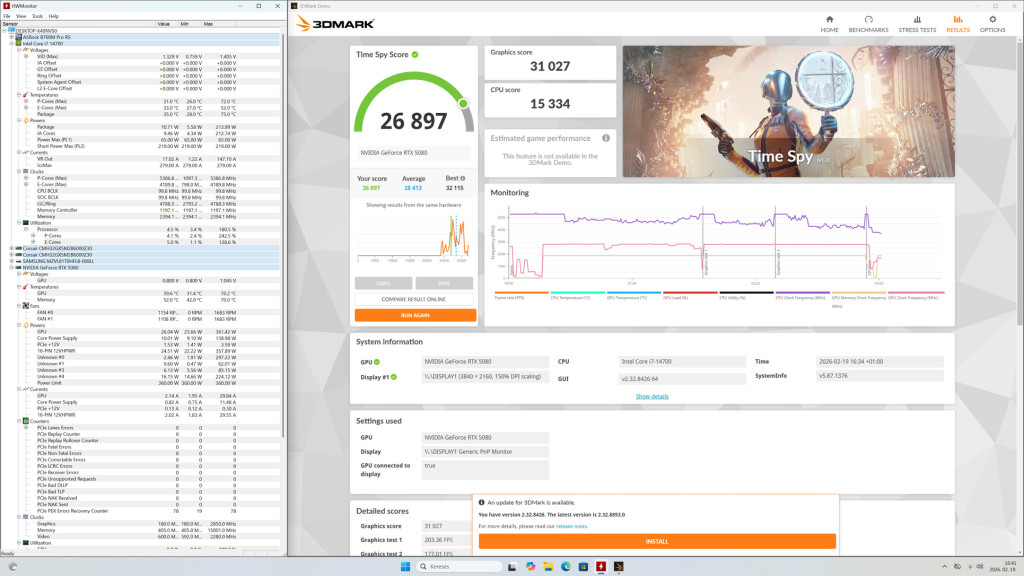Open the View menu in HWMonitor
Screen dimensions: 1024x576
pos(22,16)
